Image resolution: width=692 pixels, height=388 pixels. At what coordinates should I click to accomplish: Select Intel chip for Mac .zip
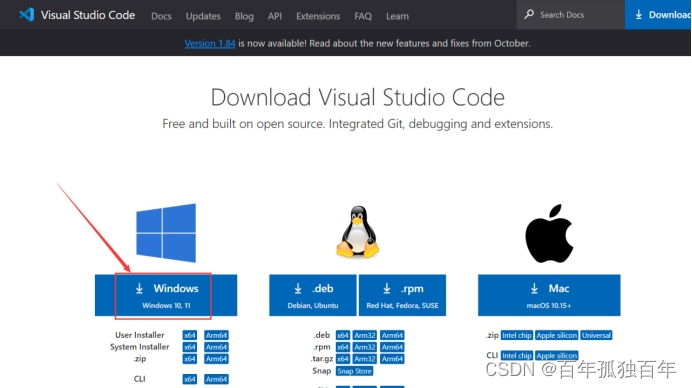click(517, 335)
